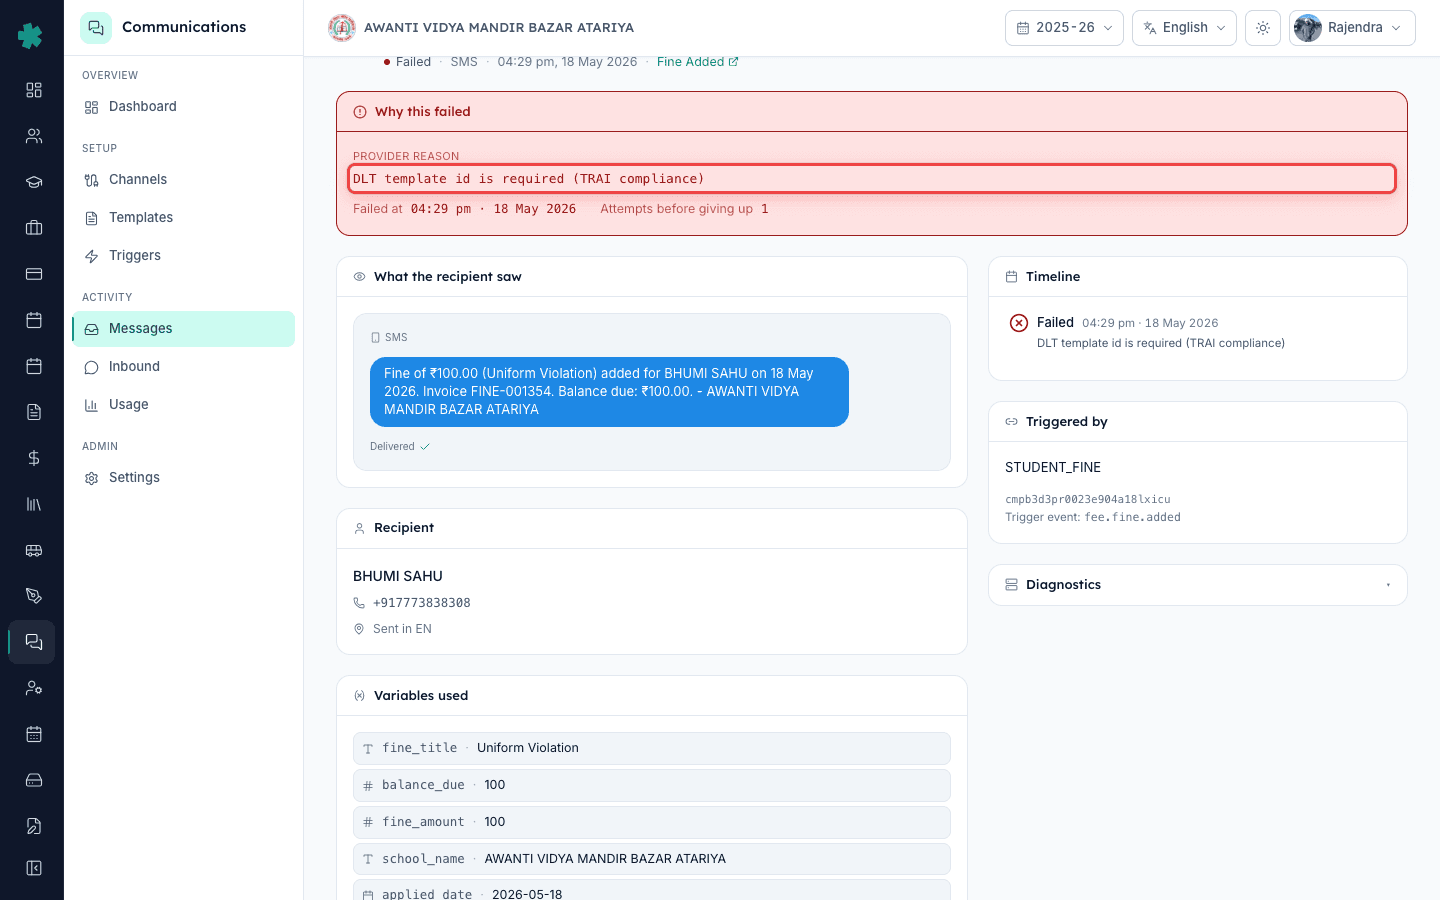Click the fine_title Uniform Violation variable row
The height and width of the screenshot is (900, 1440).
[652, 748]
